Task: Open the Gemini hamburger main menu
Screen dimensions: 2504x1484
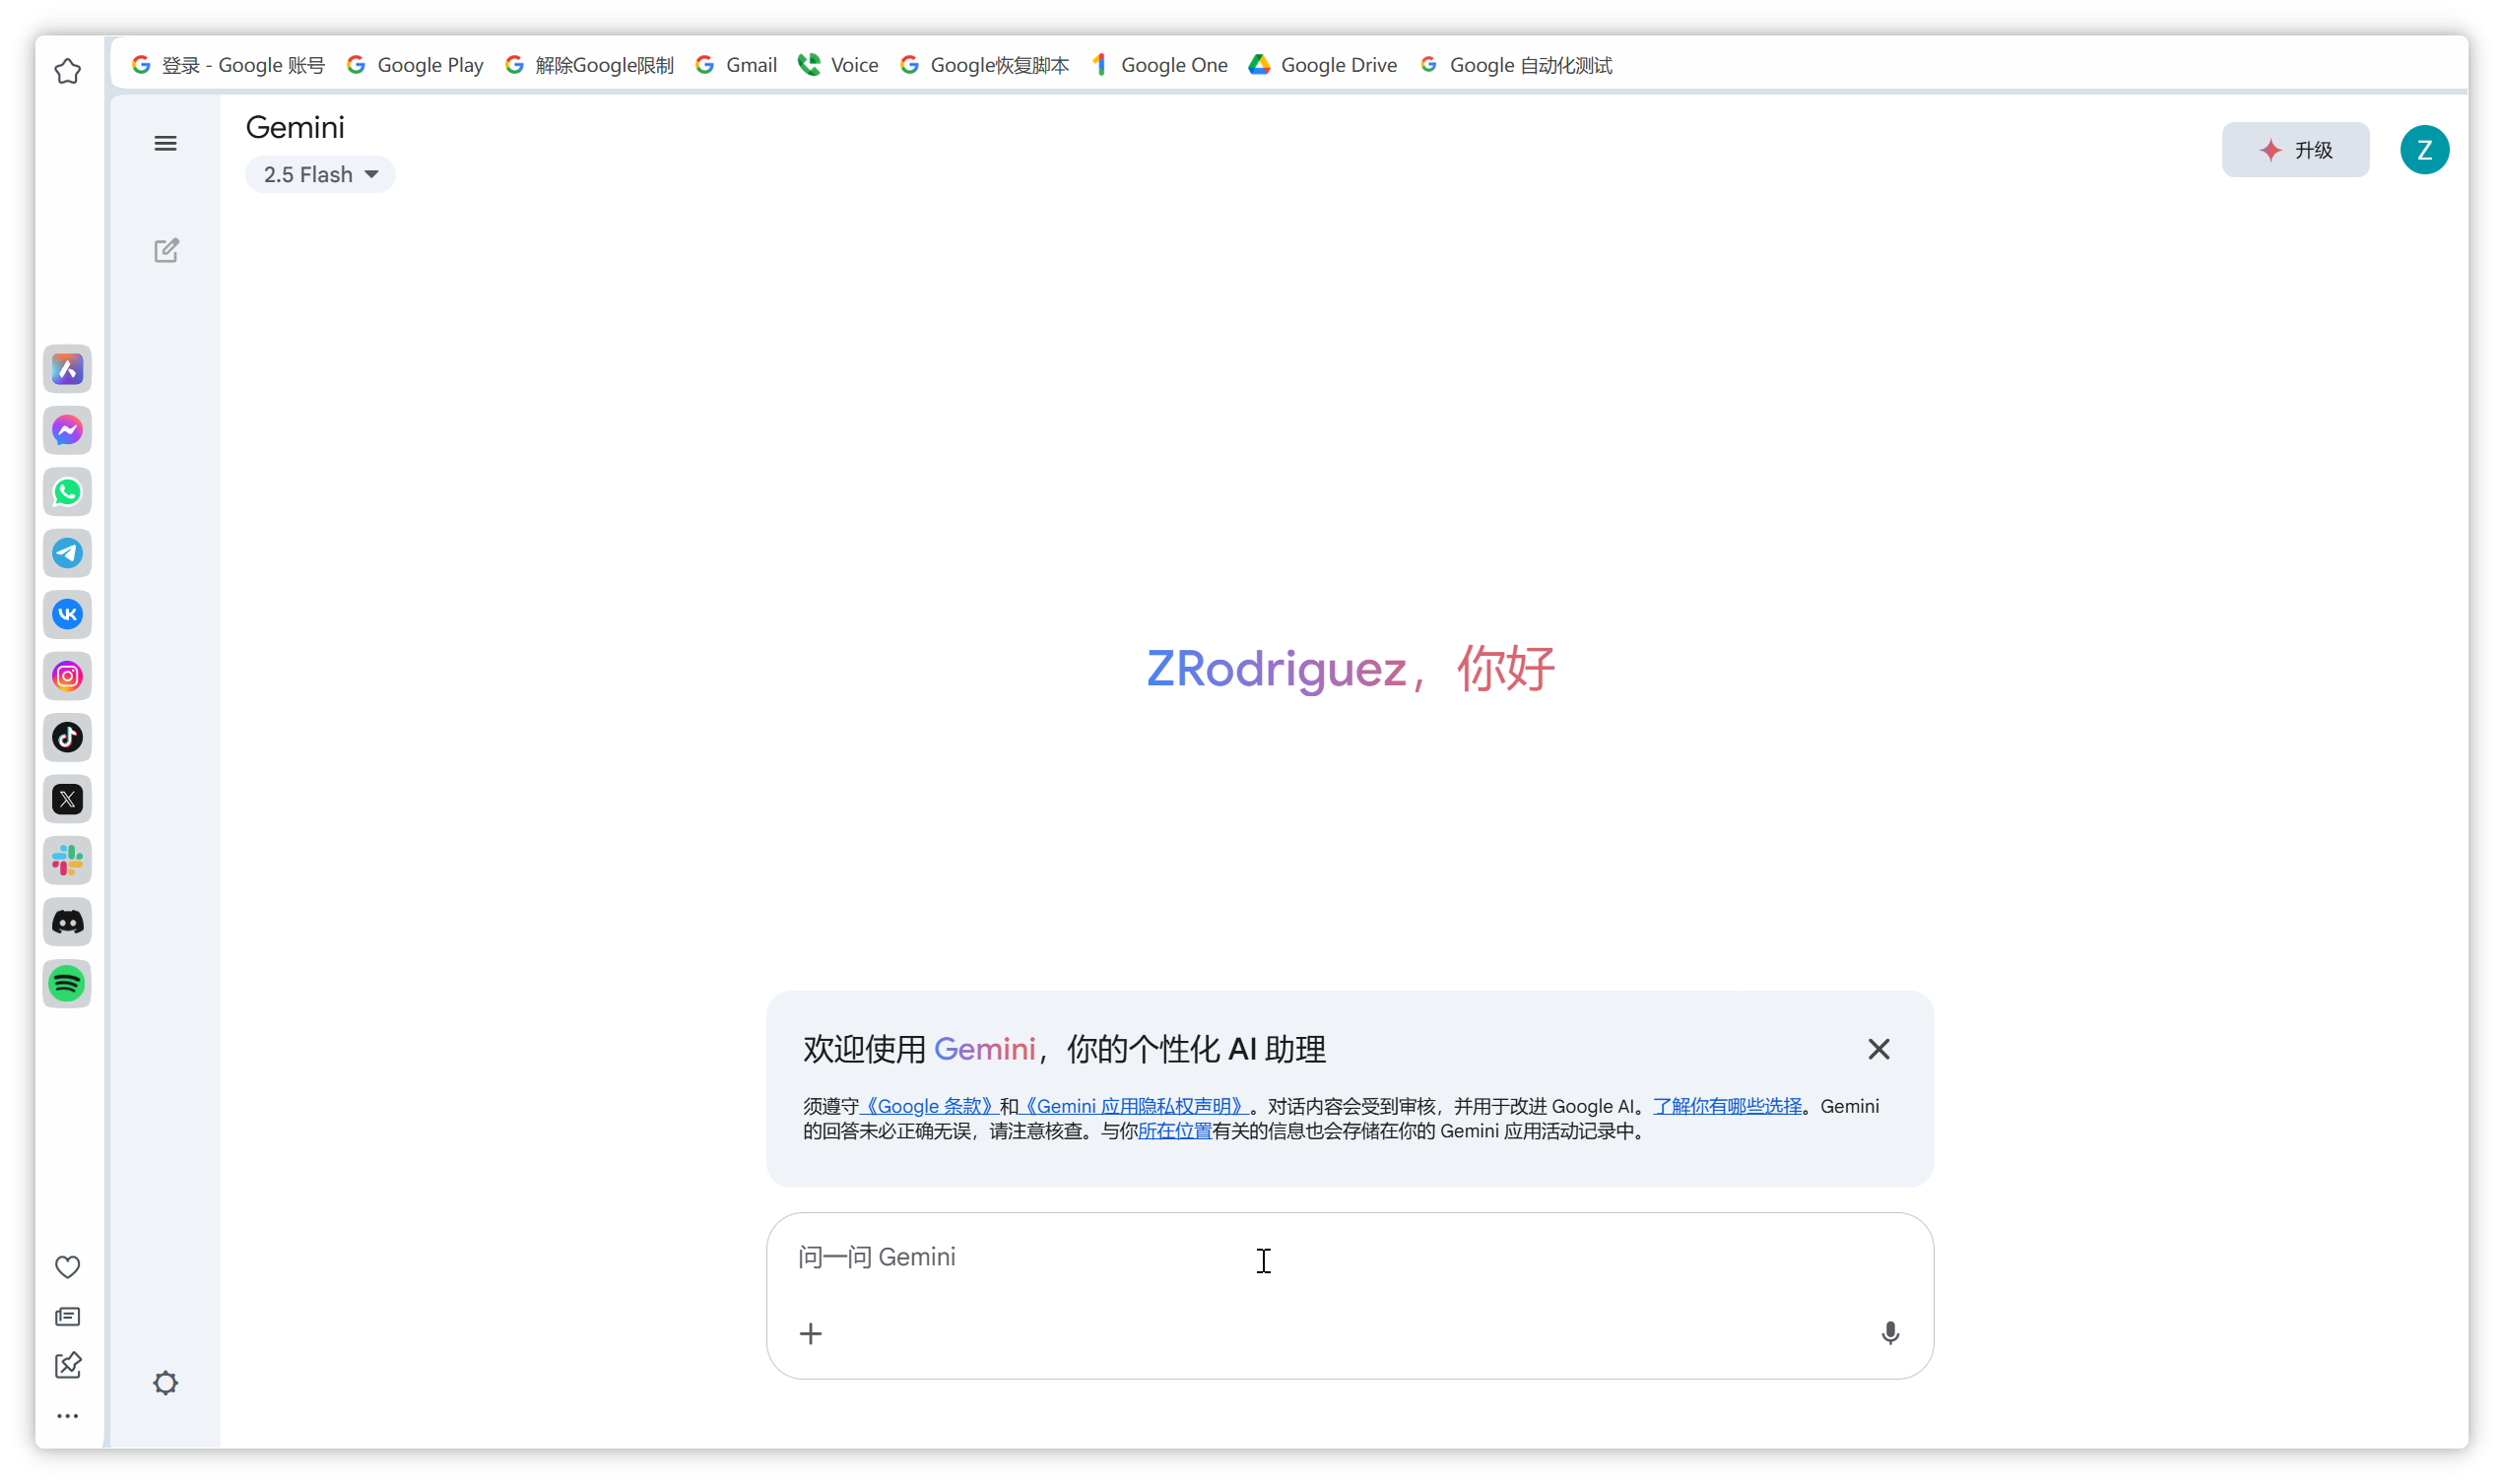Action: (165, 143)
